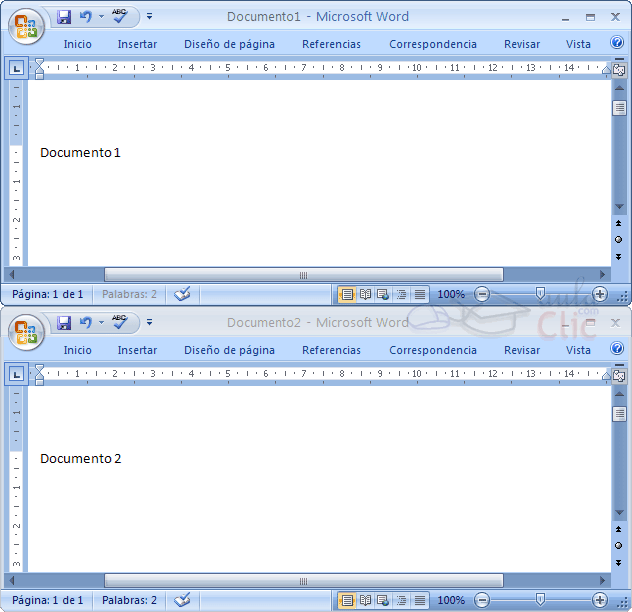Open Select Browse Object in Documento2 scrollbar
This screenshot has width=632, height=612.
[619, 545]
